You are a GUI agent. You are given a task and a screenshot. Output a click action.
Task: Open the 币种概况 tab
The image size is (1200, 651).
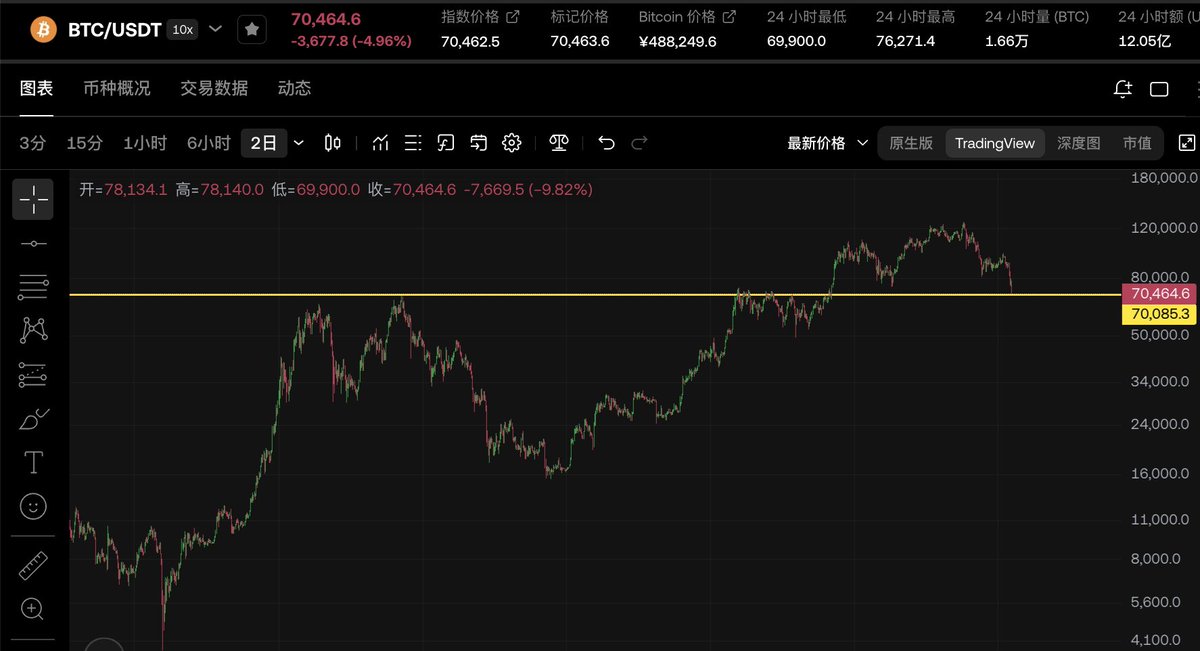coord(117,88)
